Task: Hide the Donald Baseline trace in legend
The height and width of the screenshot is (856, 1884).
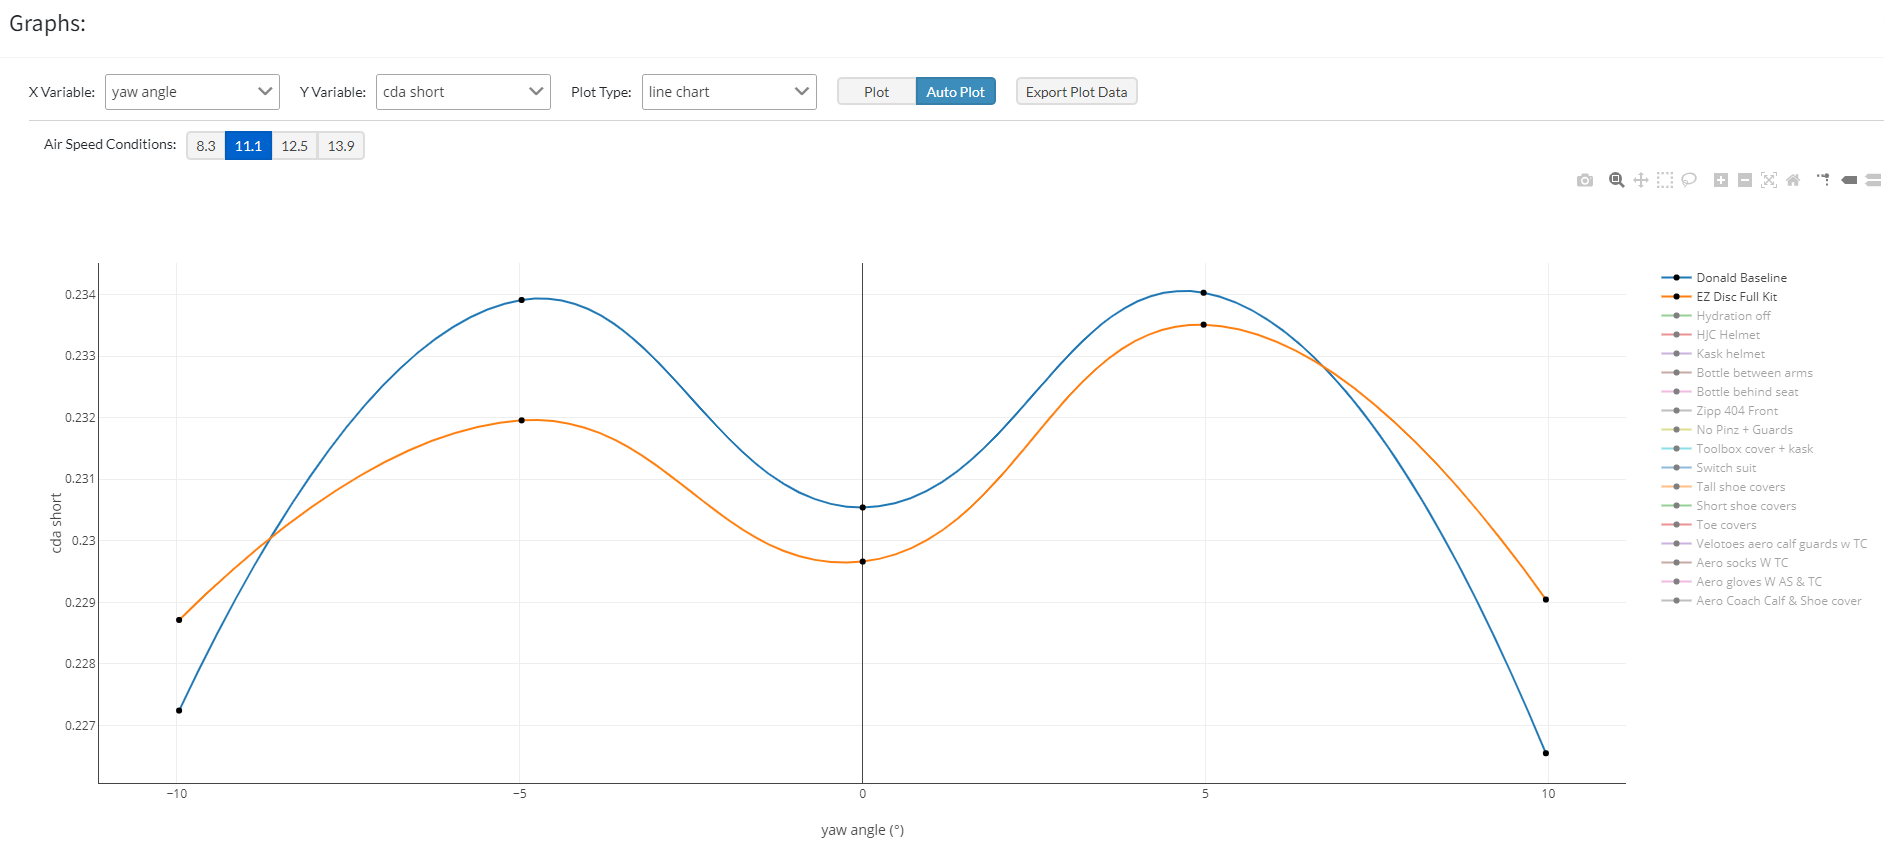Action: coord(1741,278)
